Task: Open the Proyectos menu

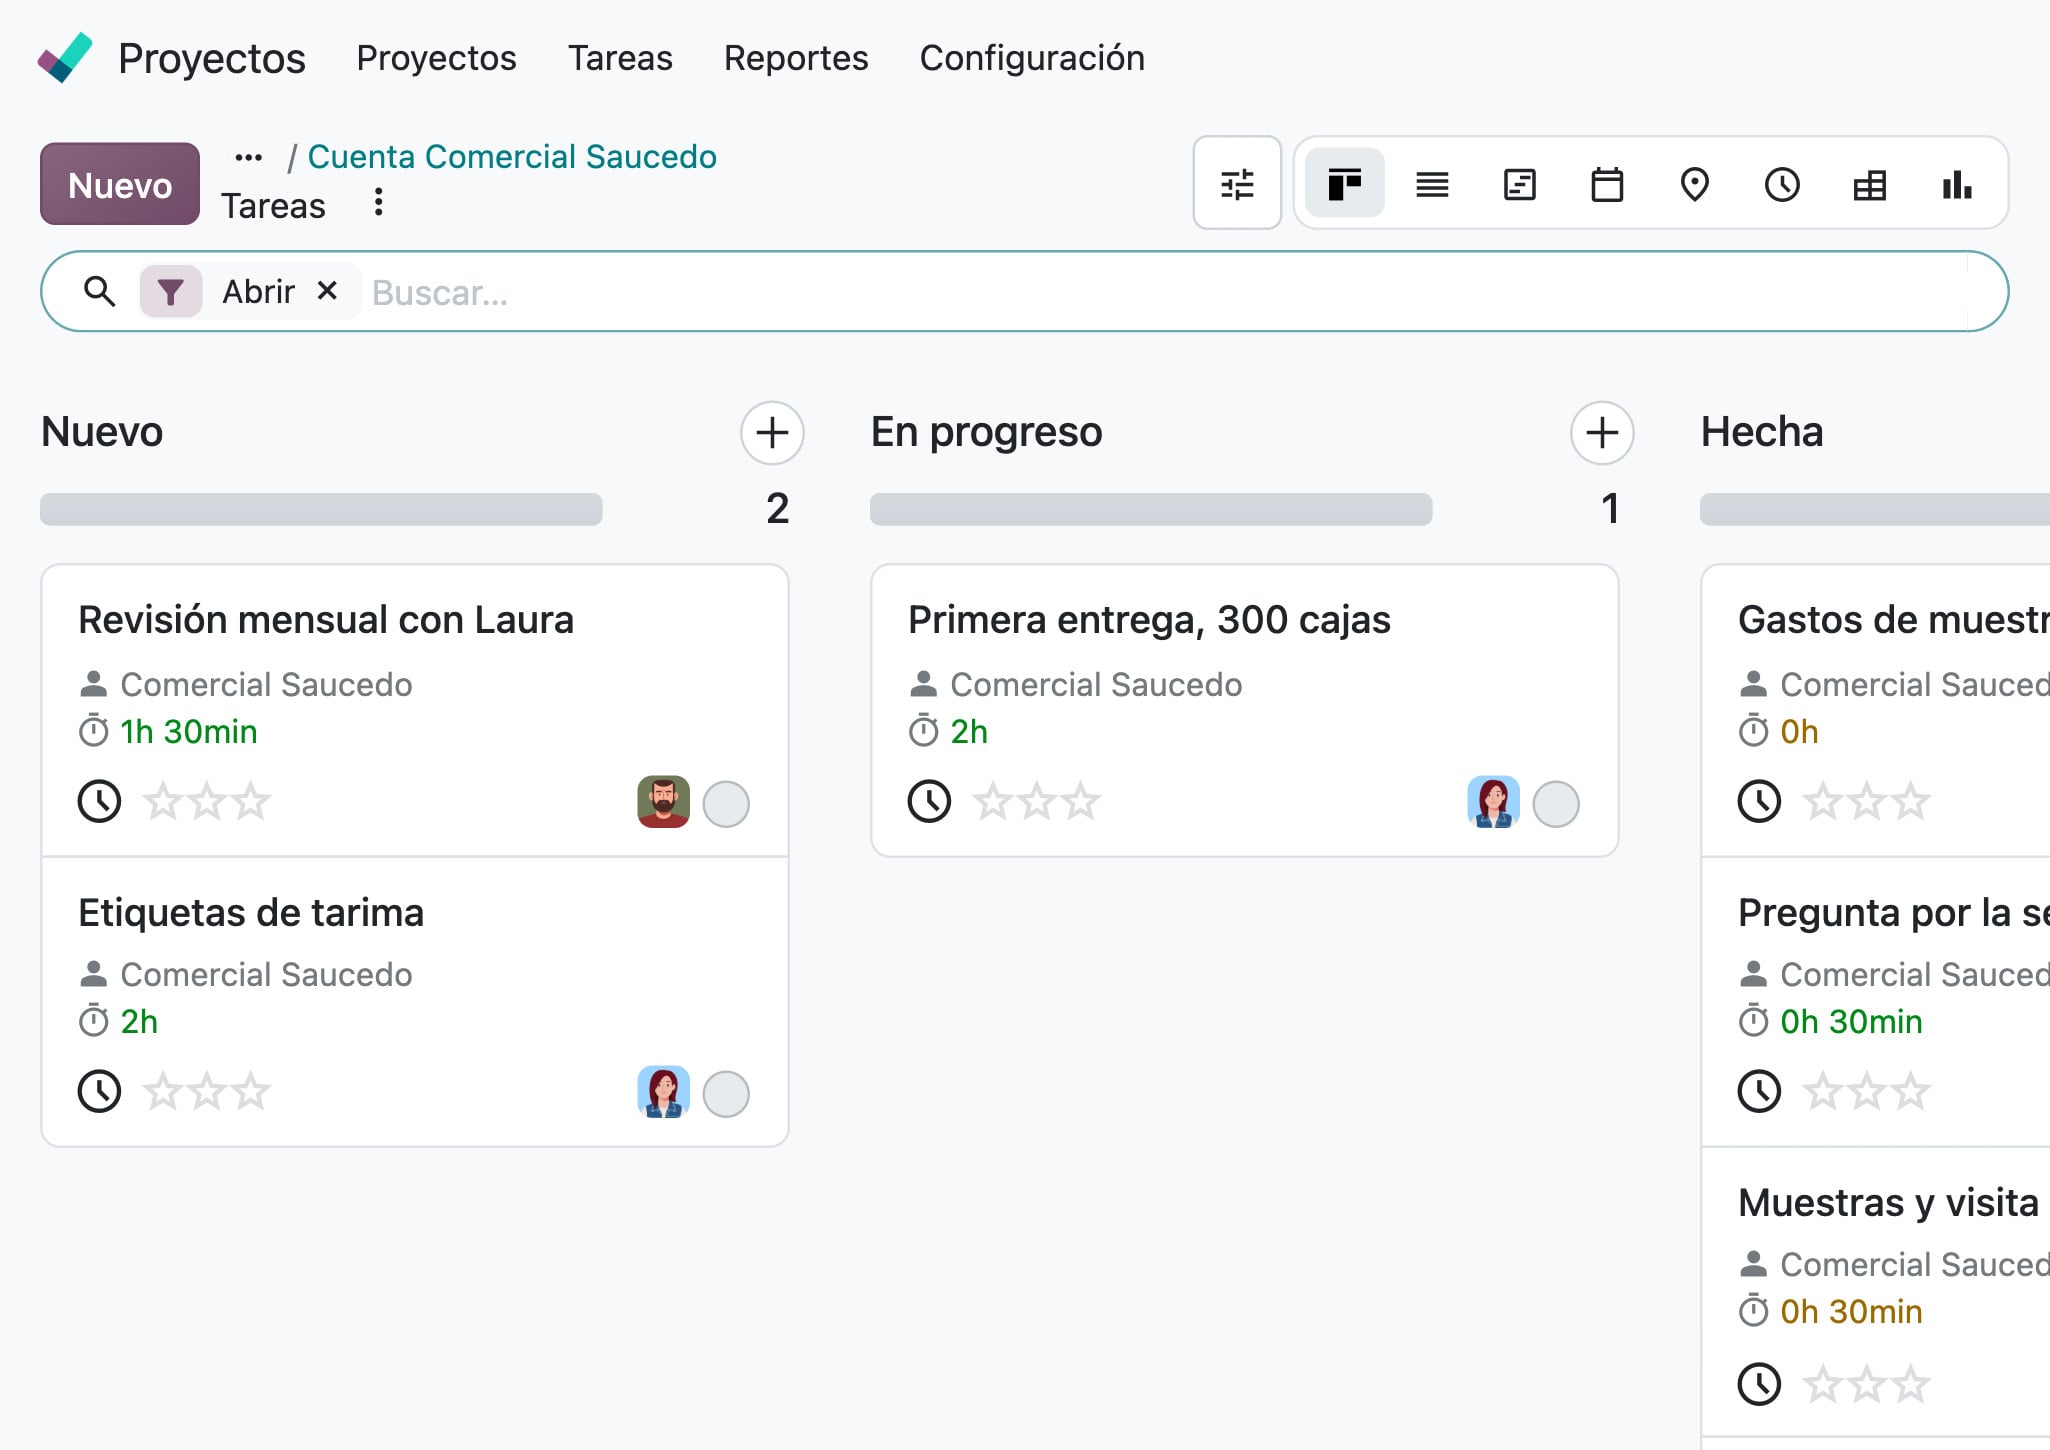Action: click(x=436, y=58)
